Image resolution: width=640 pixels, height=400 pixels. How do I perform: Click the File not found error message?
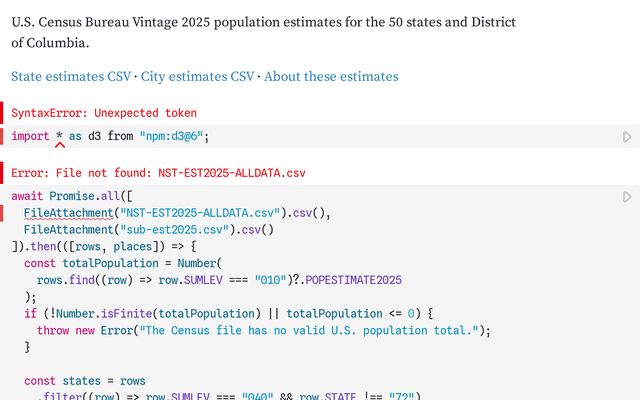158,173
